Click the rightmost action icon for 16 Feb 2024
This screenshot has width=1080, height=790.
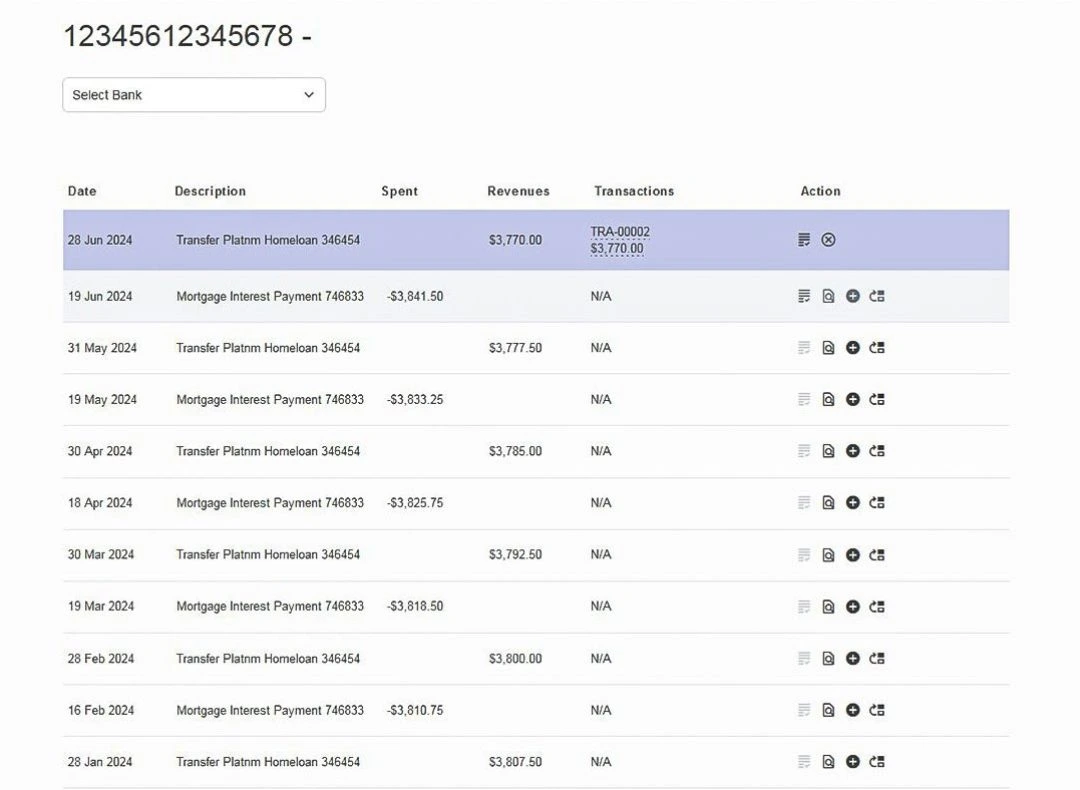(x=877, y=710)
